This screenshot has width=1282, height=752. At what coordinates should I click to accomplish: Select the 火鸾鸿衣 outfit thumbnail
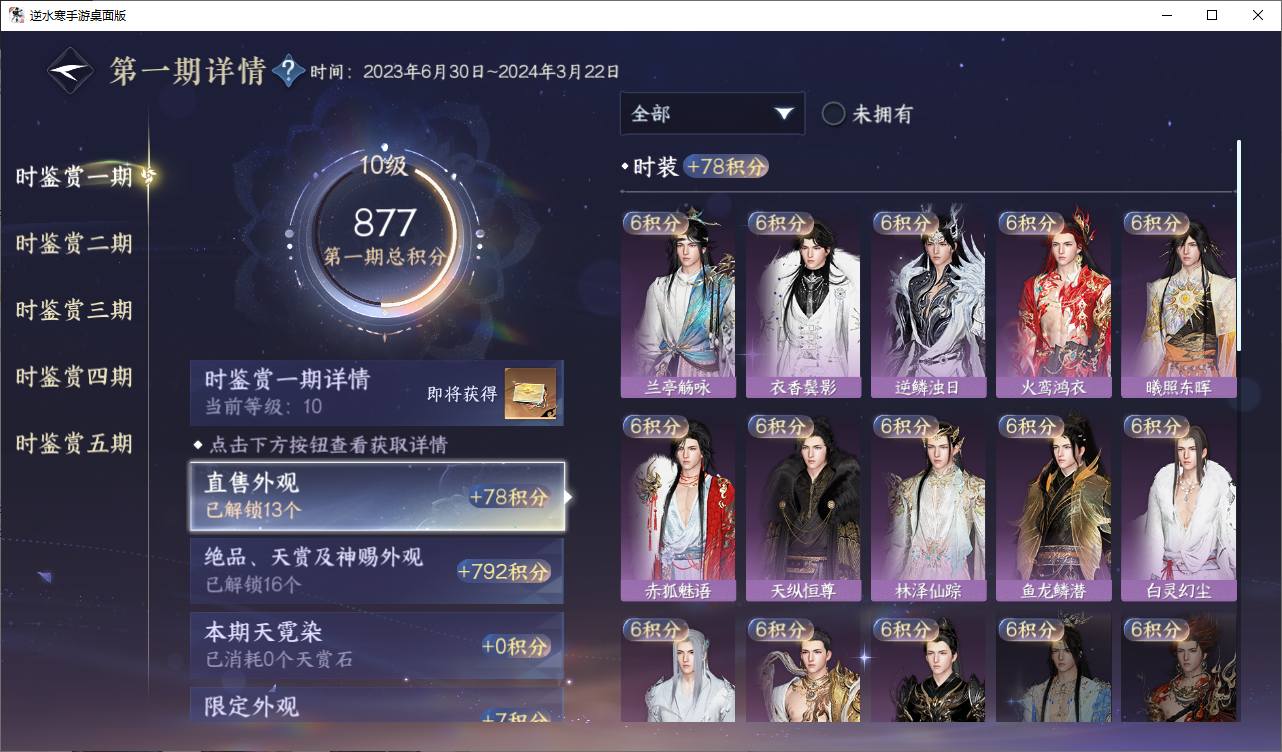(1053, 304)
